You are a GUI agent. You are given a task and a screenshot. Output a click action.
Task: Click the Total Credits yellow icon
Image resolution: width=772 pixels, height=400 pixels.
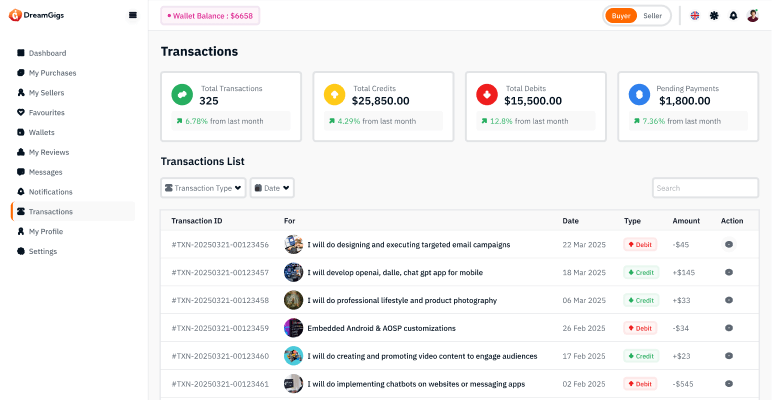pos(334,94)
